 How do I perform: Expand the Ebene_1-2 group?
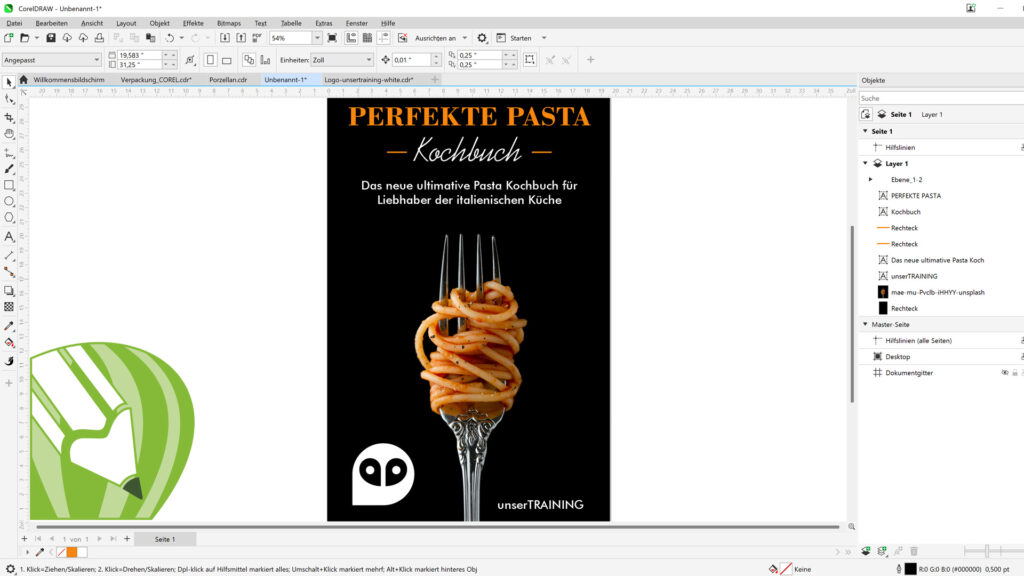pos(871,180)
